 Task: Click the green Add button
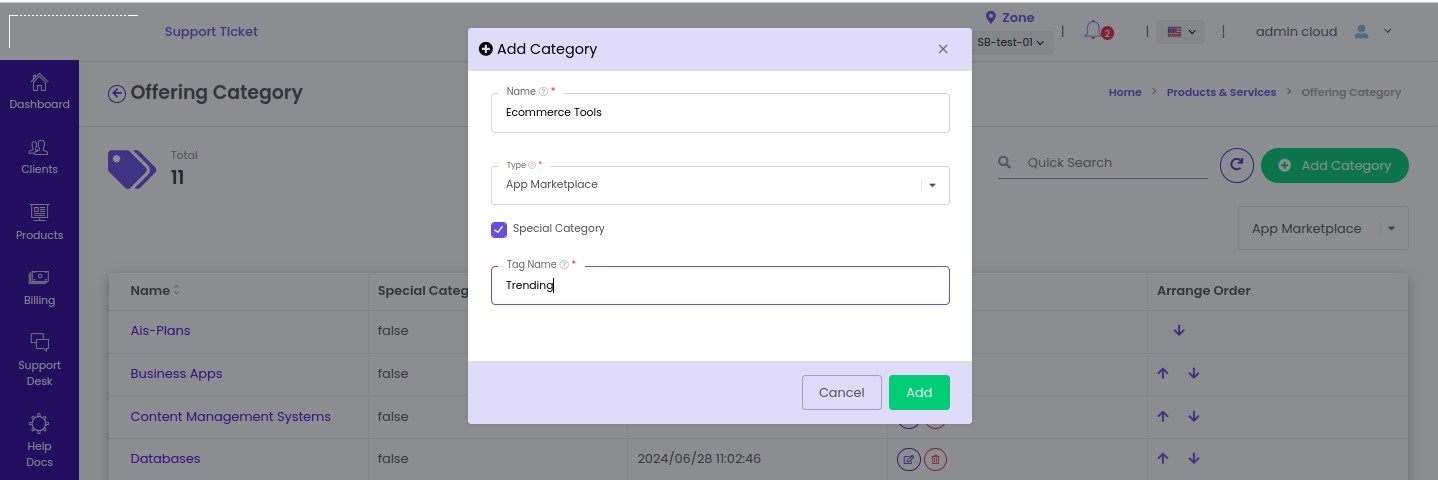(x=919, y=392)
